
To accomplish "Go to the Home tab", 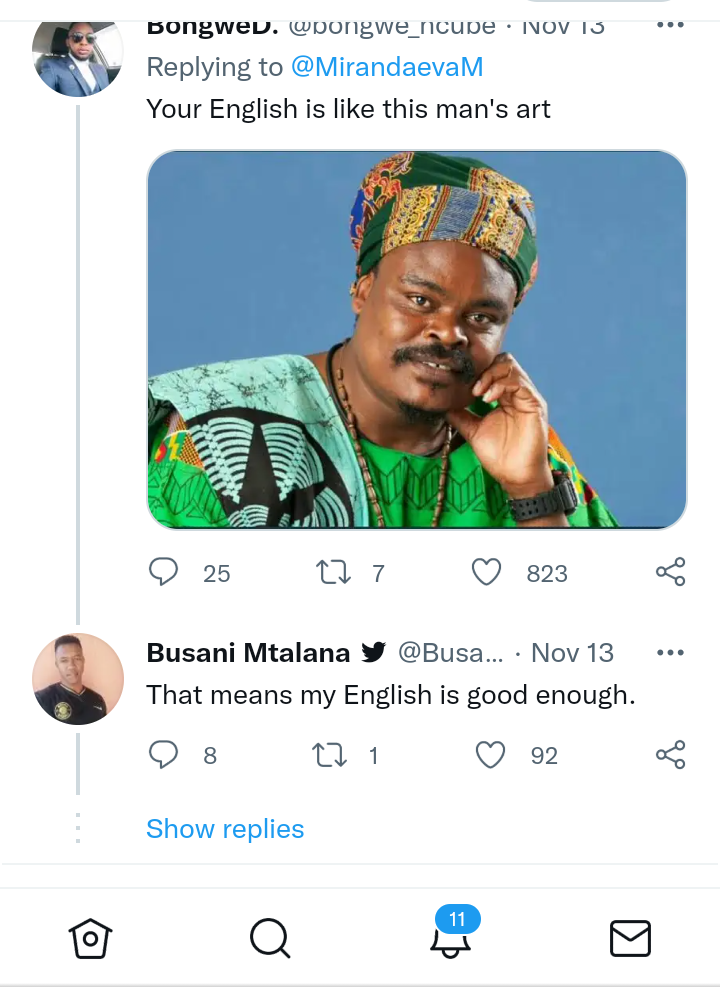I will [90, 938].
